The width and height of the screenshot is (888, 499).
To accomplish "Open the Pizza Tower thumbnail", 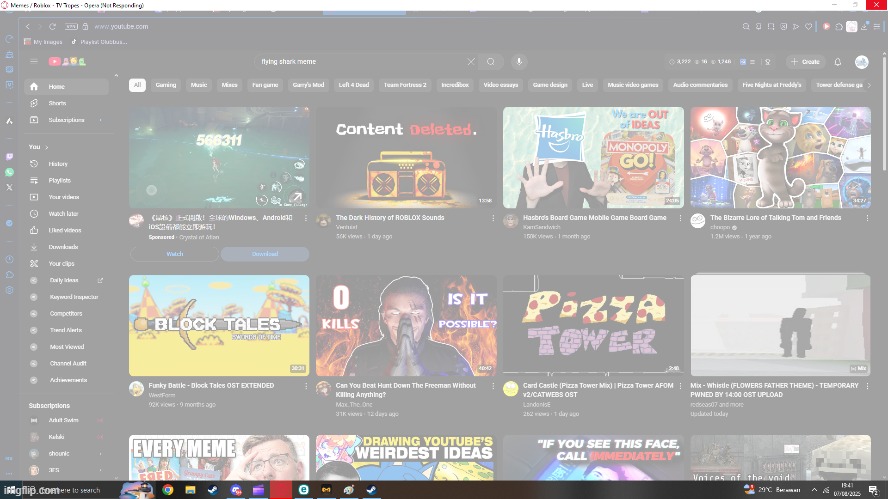I will [593, 325].
